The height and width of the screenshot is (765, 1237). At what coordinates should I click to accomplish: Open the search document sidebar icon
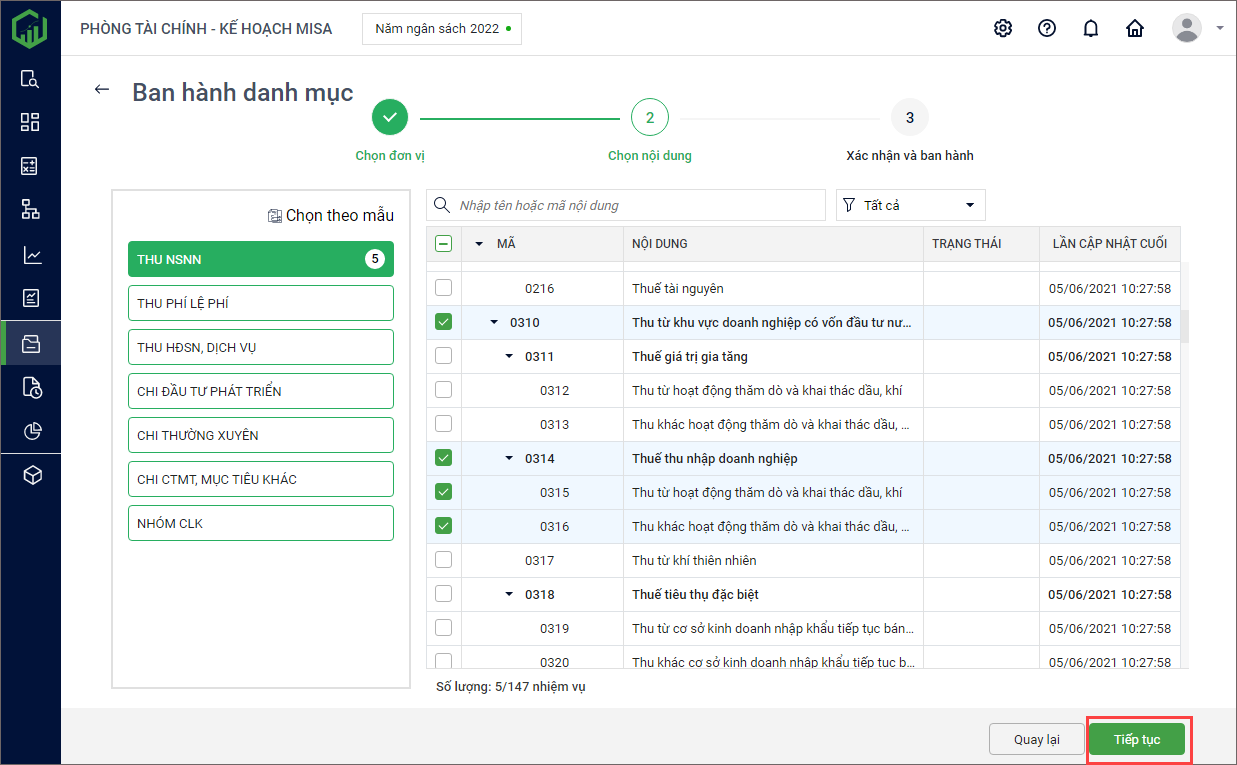pyautogui.click(x=30, y=79)
